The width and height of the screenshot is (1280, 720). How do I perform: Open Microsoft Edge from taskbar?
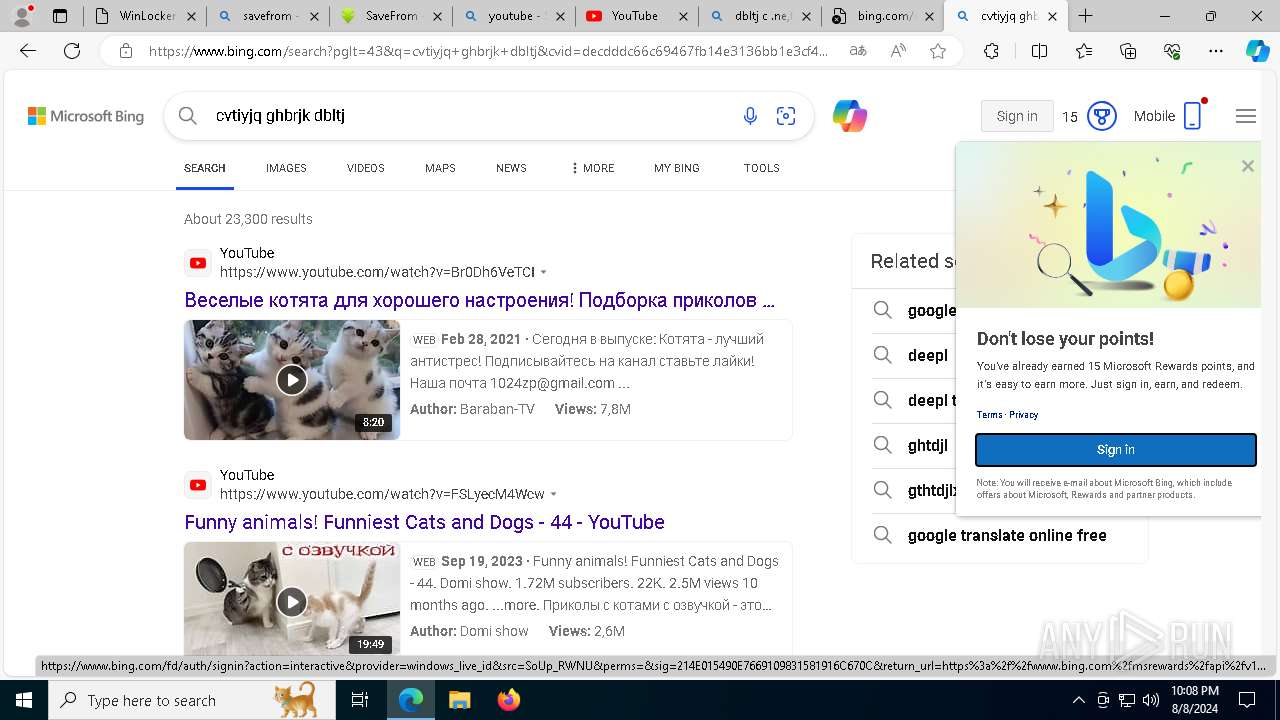[411, 700]
